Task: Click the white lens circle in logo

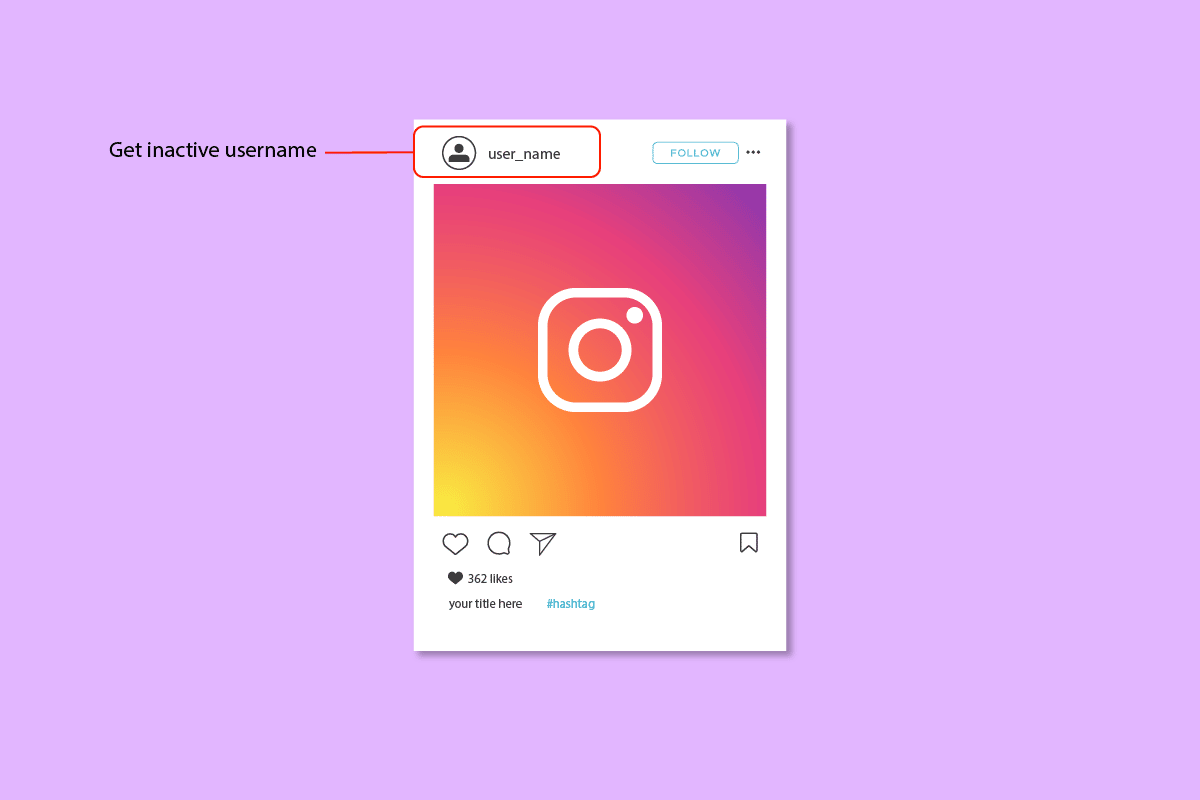Action: [600, 350]
